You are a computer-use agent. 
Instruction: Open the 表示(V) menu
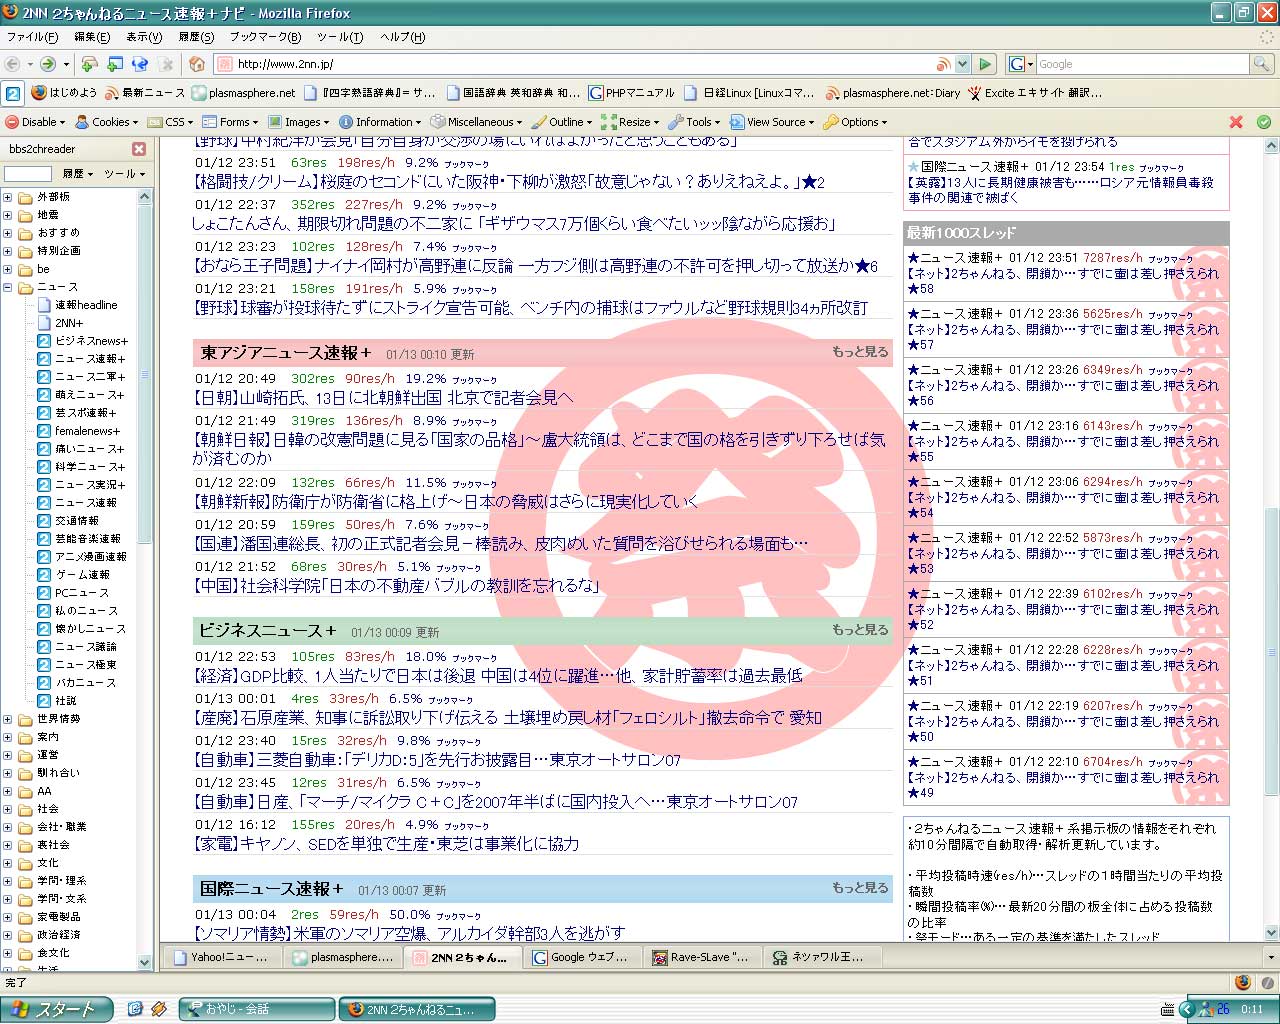[x=144, y=37]
